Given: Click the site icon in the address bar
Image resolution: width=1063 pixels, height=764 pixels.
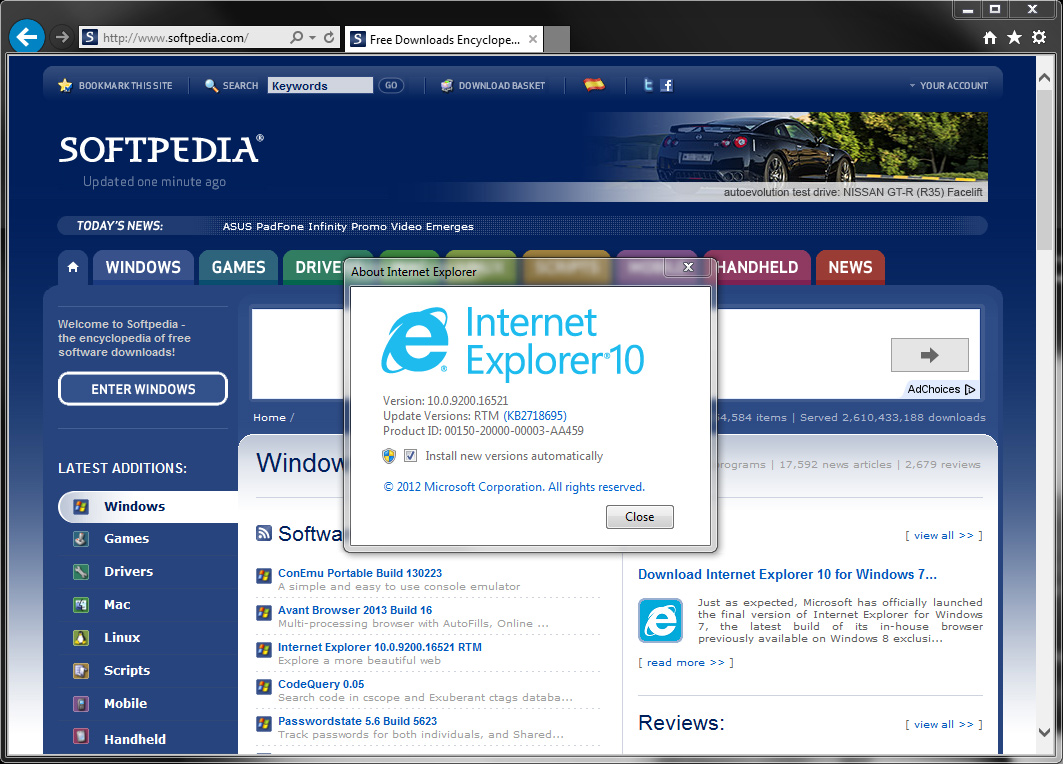Looking at the screenshot, I should [x=89, y=37].
